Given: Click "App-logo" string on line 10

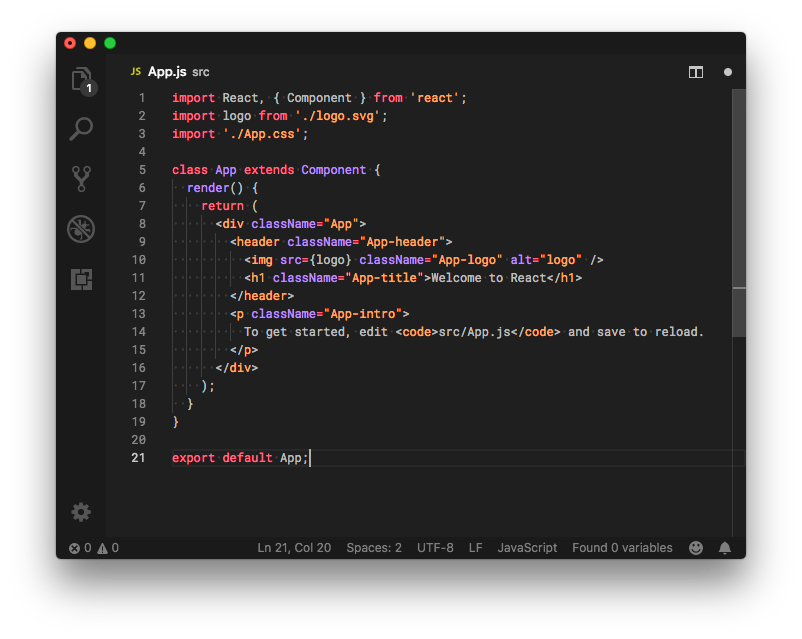Looking at the screenshot, I should point(467,260).
